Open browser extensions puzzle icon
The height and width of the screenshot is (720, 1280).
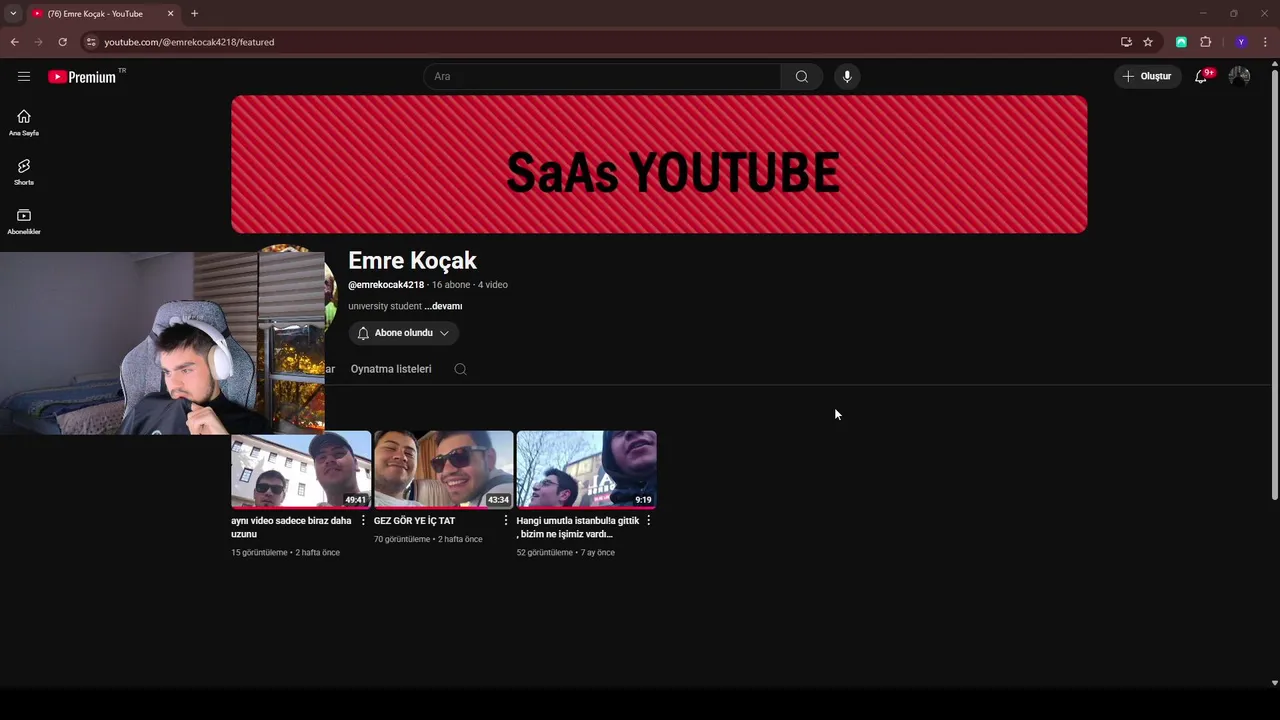click(1205, 42)
